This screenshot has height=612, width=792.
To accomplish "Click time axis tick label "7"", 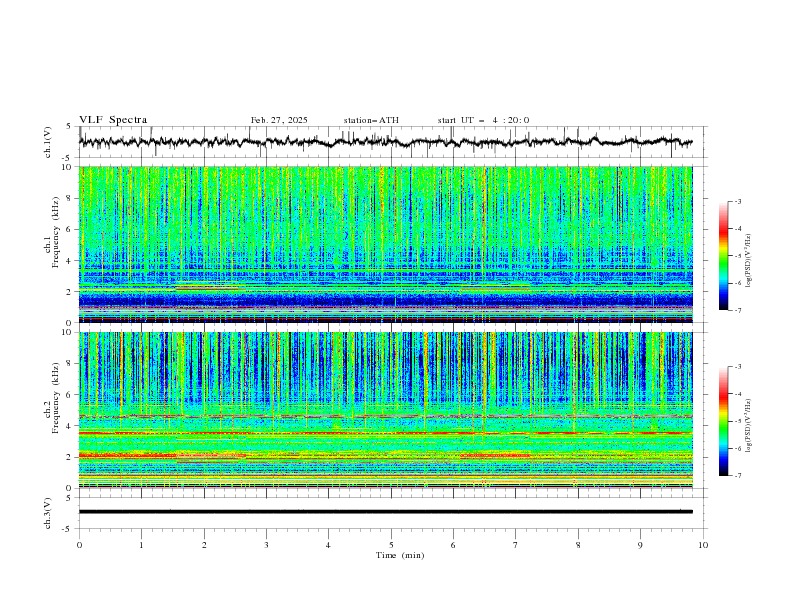I will click(516, 545).
